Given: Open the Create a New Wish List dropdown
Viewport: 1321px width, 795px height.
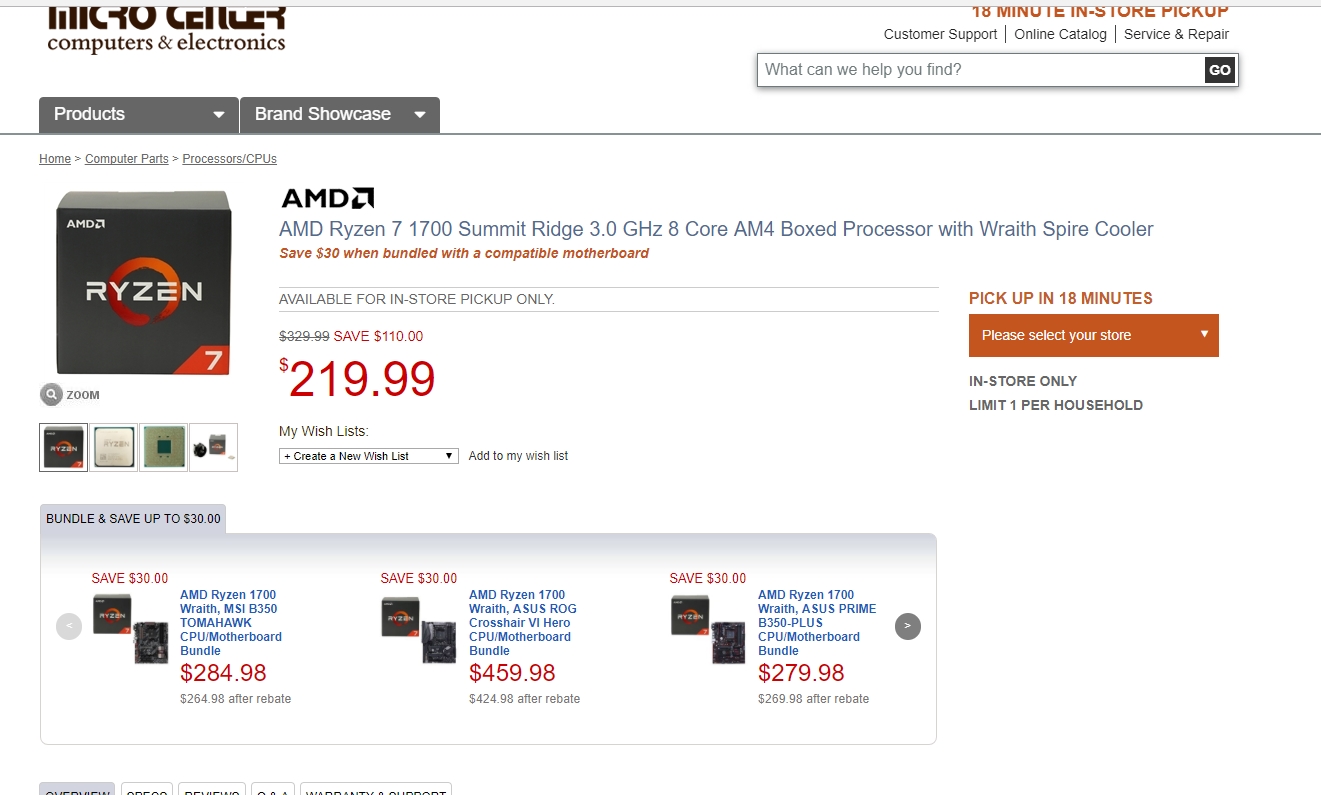Looking at the screenshot, I should click(368, 456).
